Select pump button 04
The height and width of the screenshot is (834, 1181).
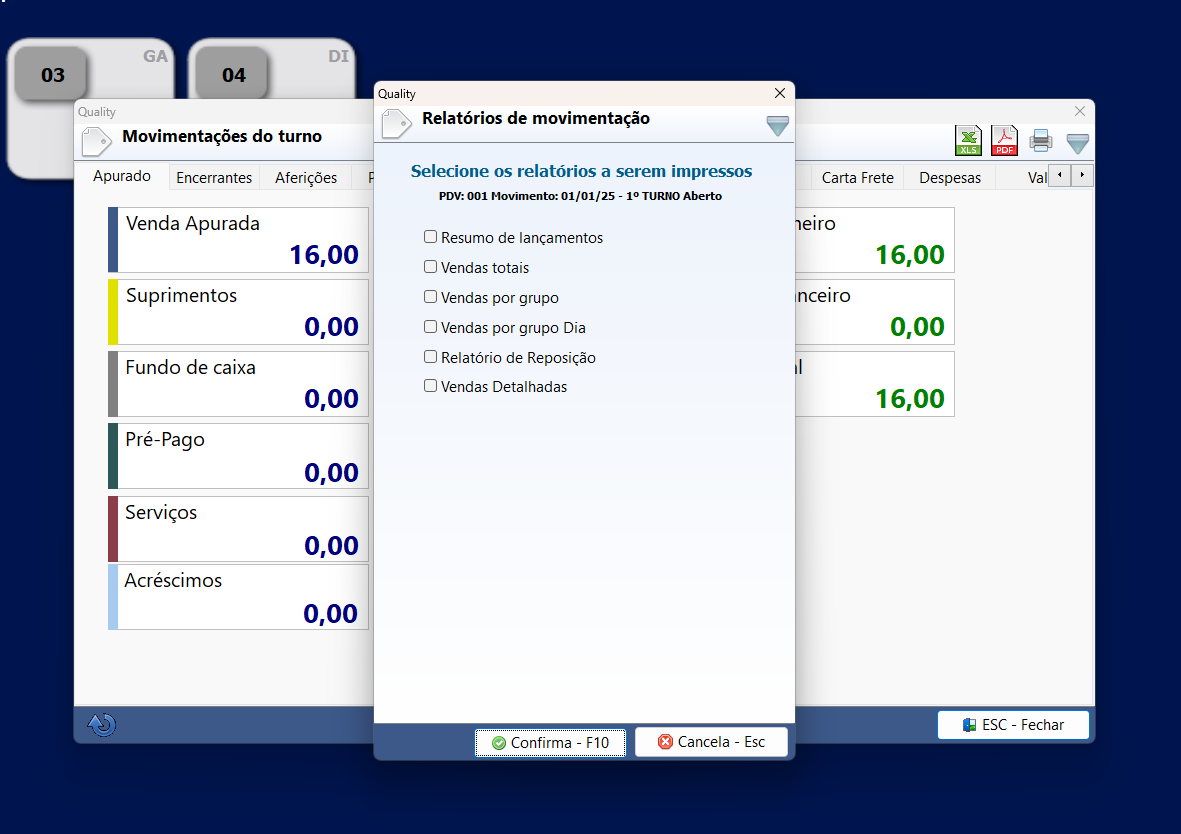pyautogui.click(x=233, y=75)
